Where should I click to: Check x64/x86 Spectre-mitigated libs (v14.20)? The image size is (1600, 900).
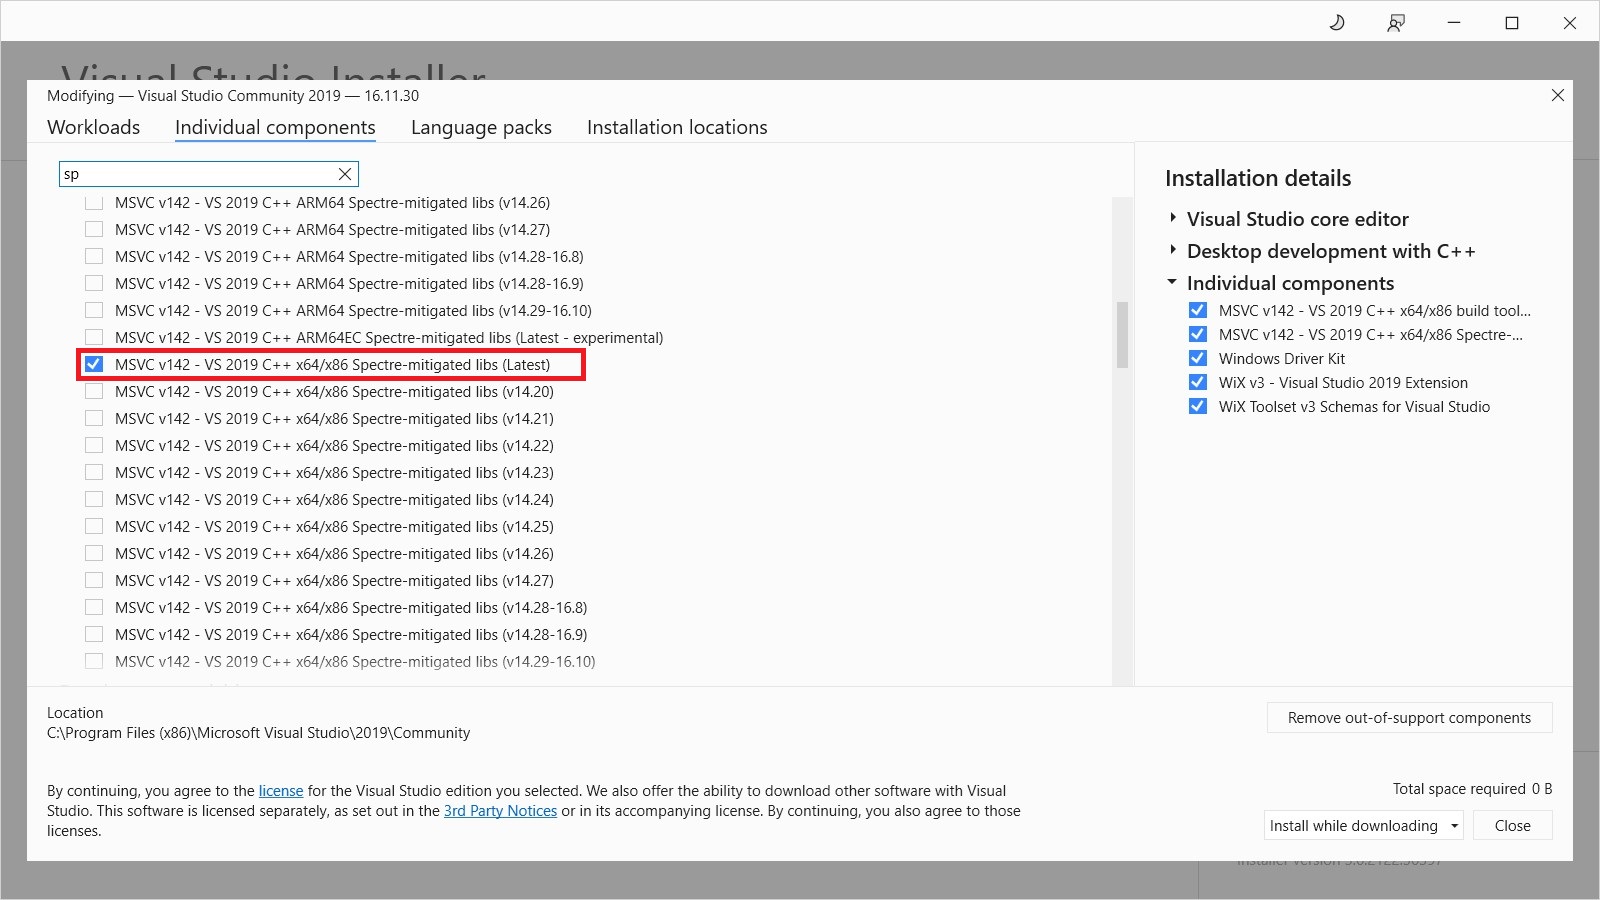pos(94,391)
